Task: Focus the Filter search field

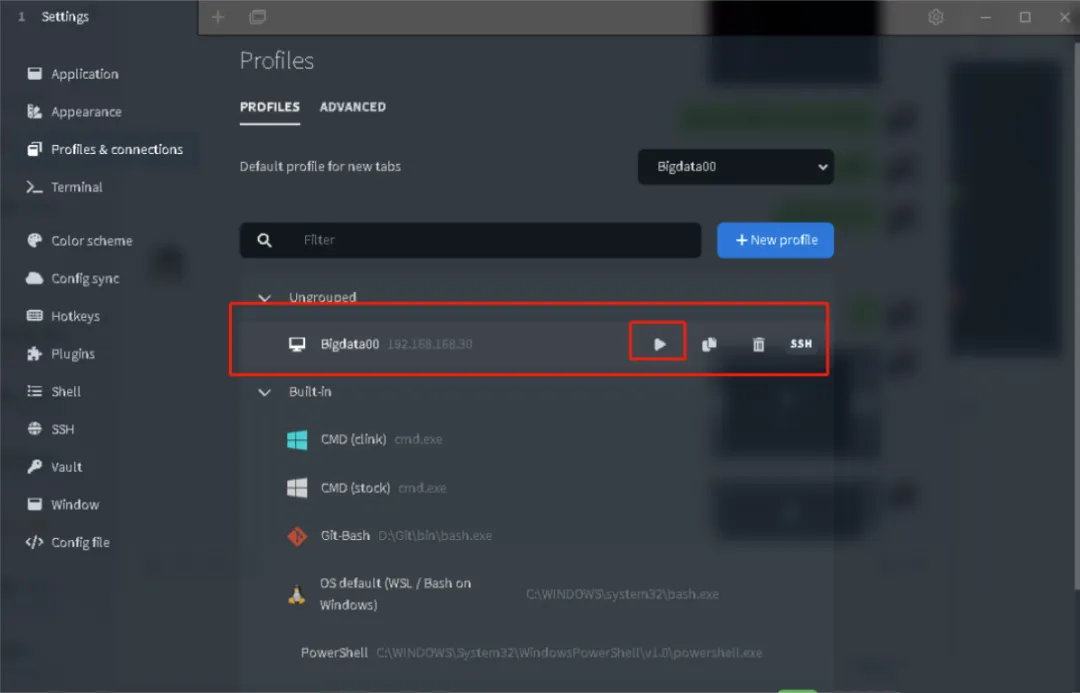Action: click(470, 240)
